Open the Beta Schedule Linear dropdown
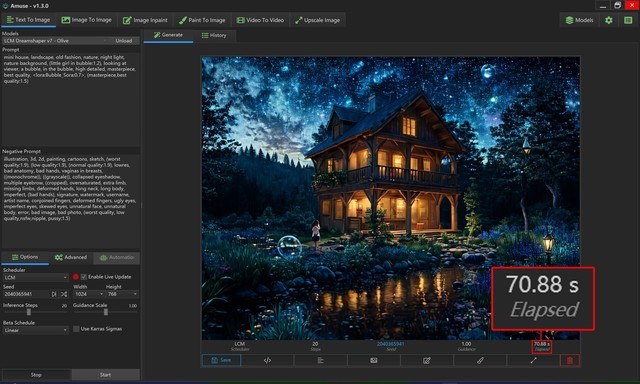Screen dimensions: 640x384 pos(36,330)
